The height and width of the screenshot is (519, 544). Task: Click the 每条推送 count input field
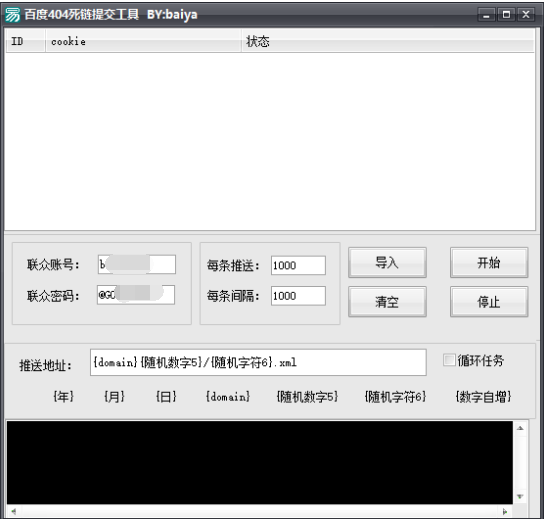tap(298, 265)
